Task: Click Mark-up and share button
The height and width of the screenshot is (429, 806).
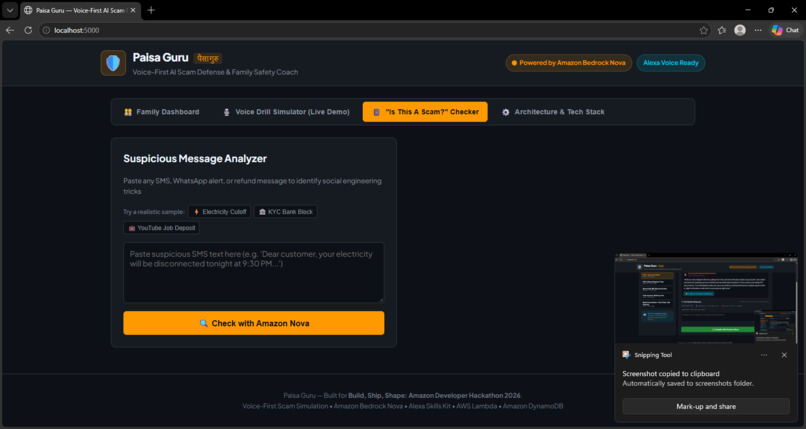Action: tap(706, 406)
